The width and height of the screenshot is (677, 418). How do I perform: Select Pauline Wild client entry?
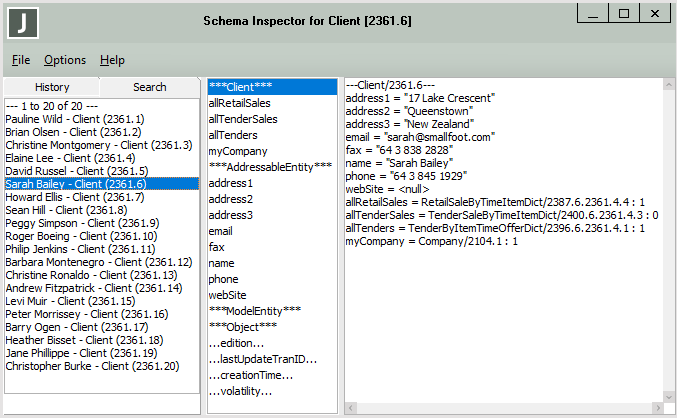(75, 119)
